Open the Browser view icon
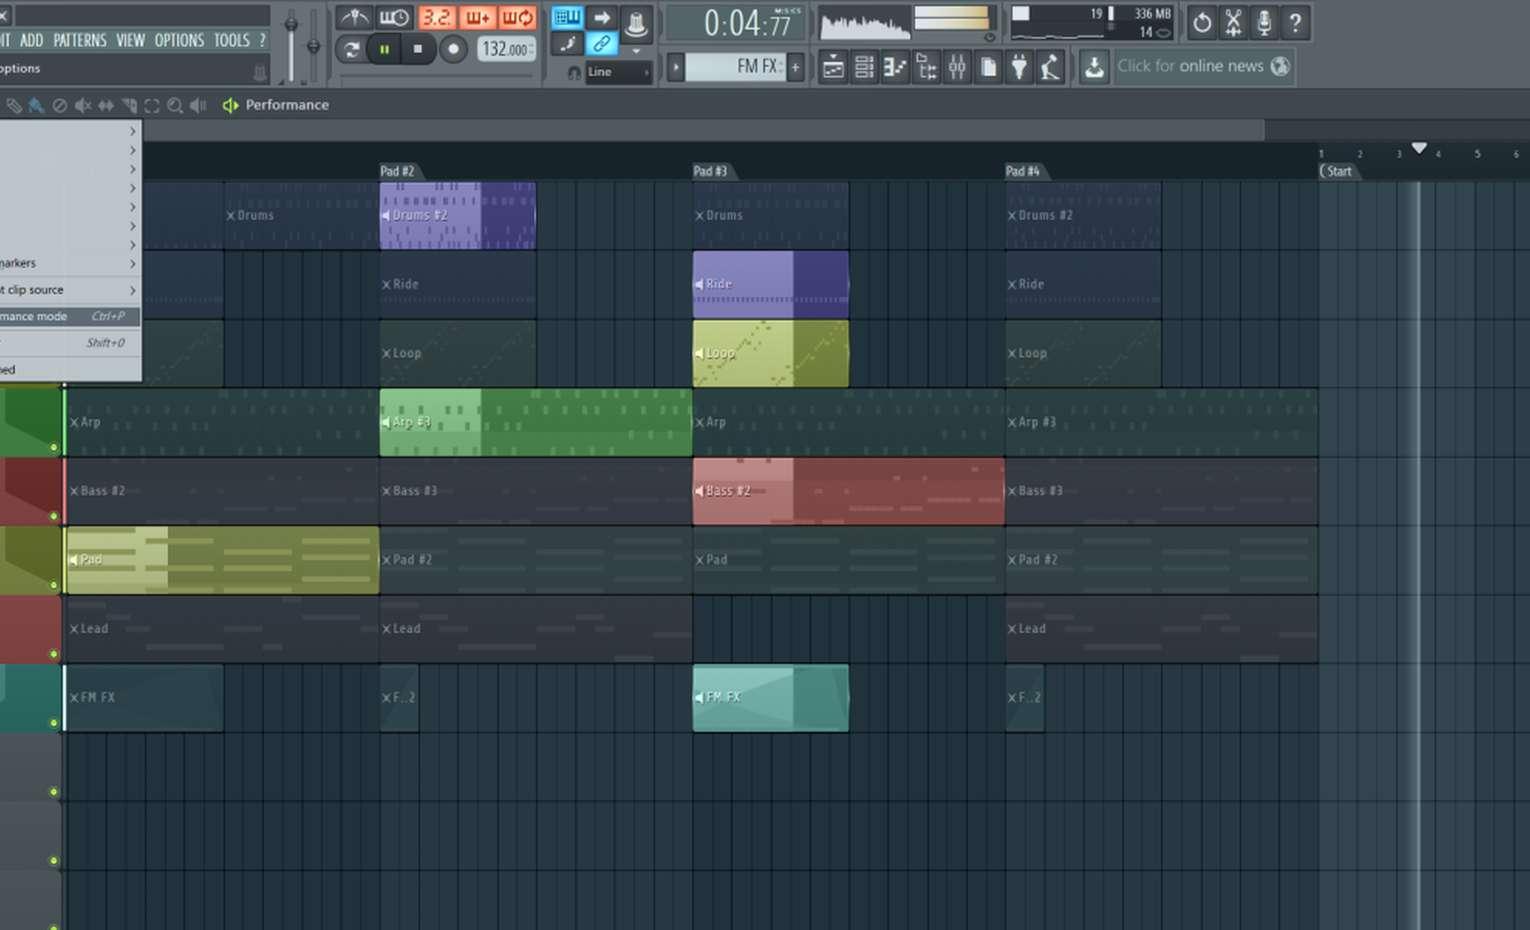This screenshot has height=930, width=1530. pyautogui.click(x=926, y=67)
